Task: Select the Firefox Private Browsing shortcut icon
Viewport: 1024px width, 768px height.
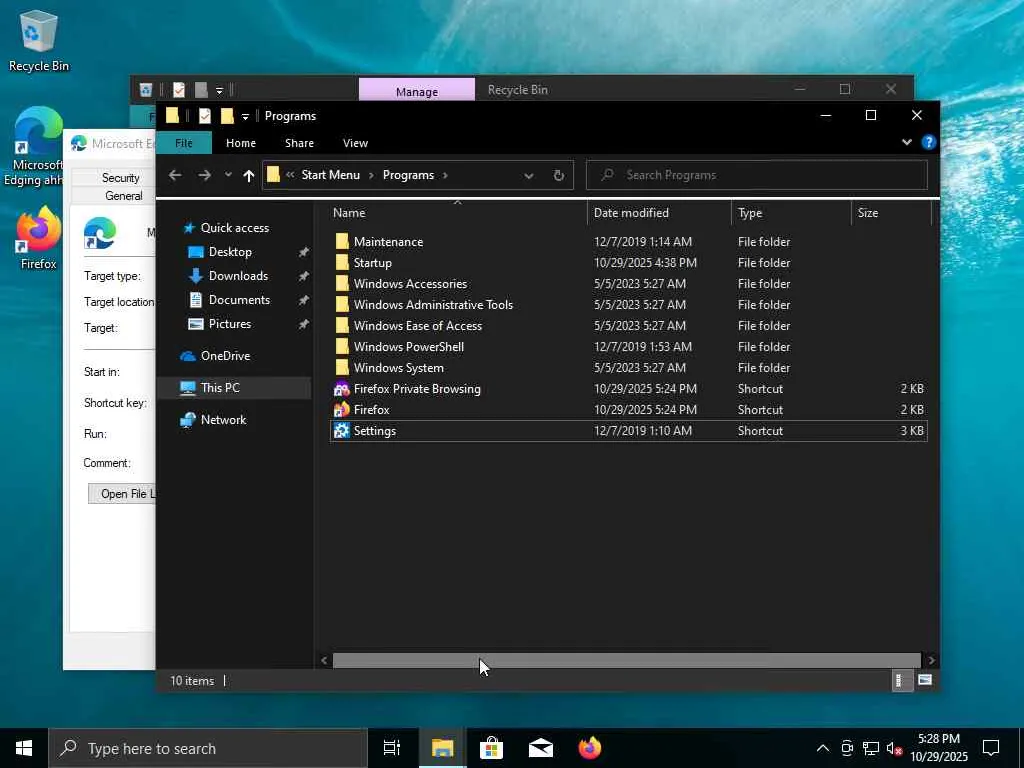Action: (342, 389)
